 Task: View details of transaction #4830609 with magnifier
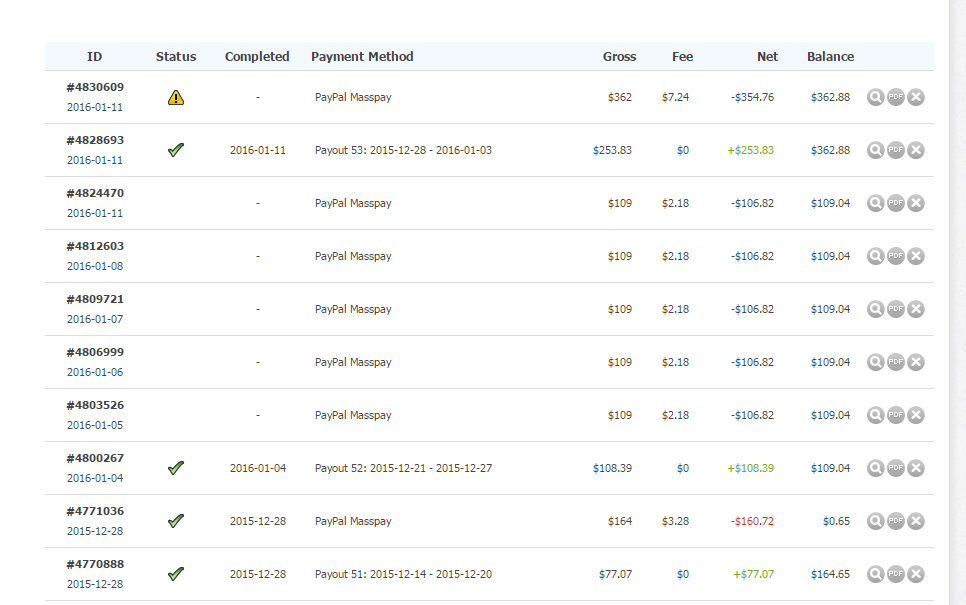[x=875, y=97]
